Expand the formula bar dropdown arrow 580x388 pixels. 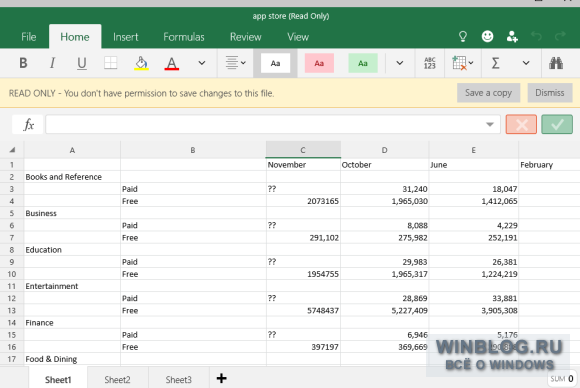(x=490, y=125)
